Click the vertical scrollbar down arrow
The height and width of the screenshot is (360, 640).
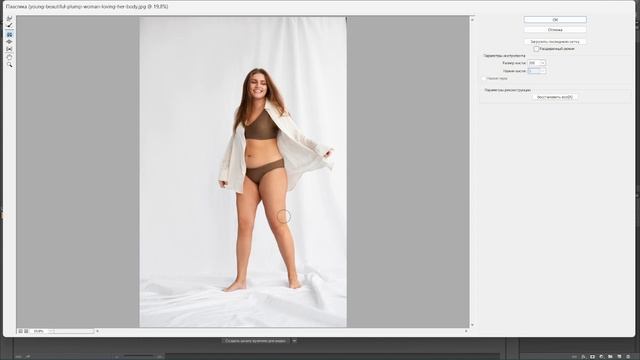[472, 325]
